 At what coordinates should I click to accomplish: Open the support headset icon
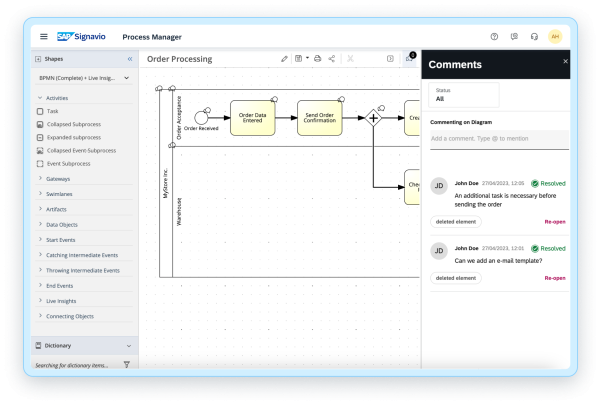click(534, 37)
